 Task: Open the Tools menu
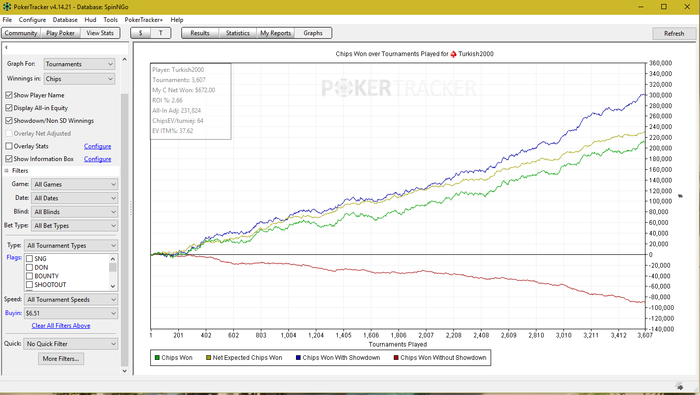[110, 20]
